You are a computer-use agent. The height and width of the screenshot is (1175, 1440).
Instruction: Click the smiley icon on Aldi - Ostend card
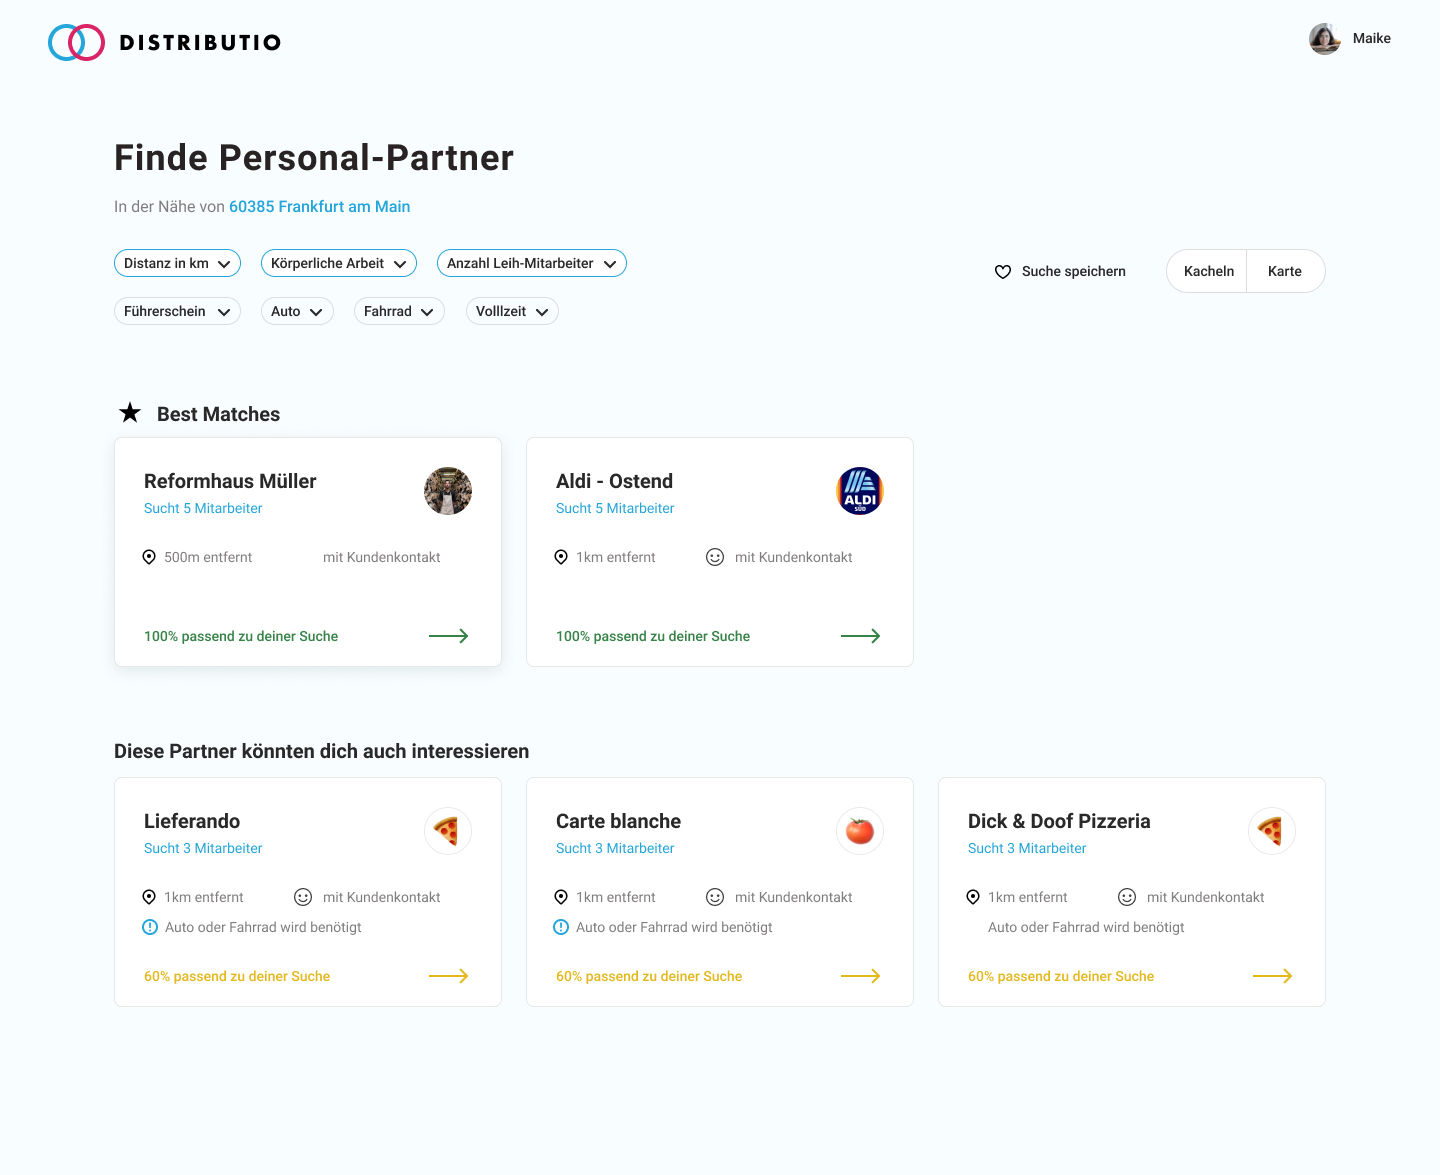point(715,557)
